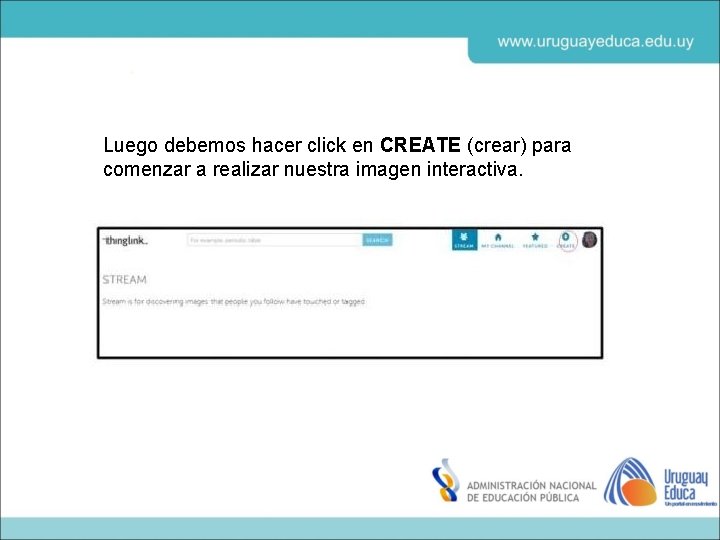Click the ThingLink logo
The image size is (720, 540).
pos(125,241)
